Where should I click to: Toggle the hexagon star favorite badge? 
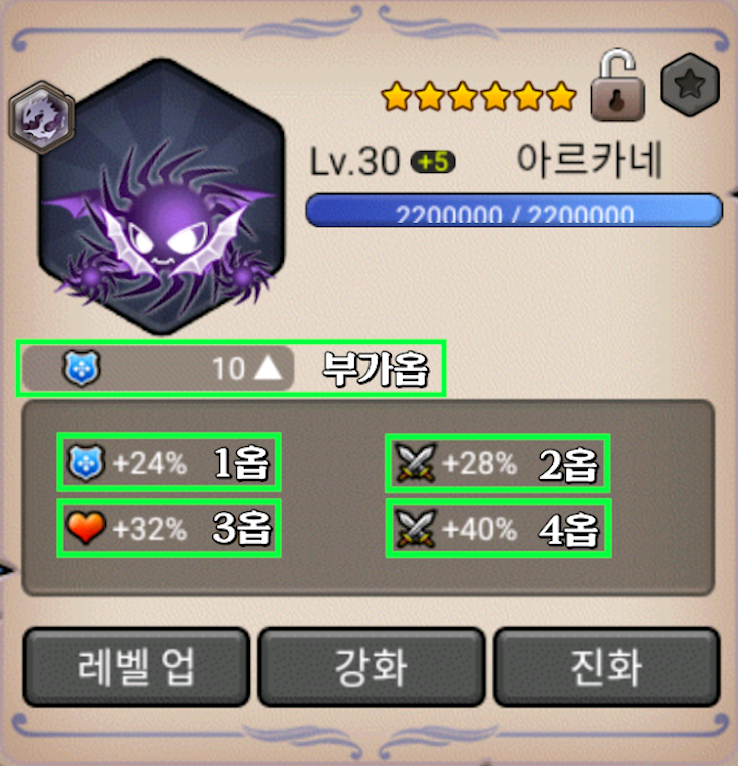tap(690, 85)
